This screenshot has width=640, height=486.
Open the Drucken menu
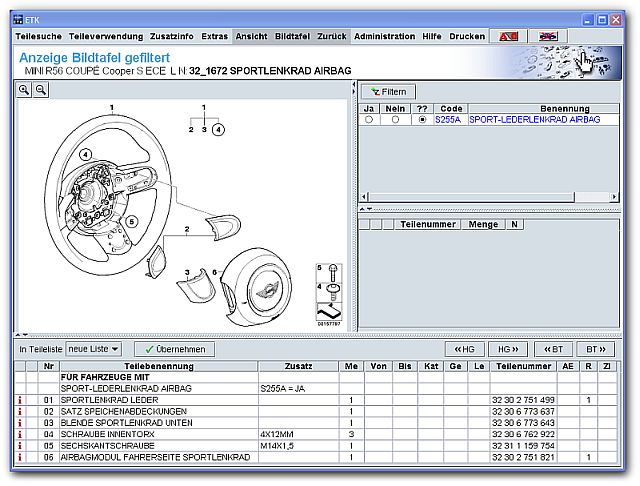(x=467, y=36)
